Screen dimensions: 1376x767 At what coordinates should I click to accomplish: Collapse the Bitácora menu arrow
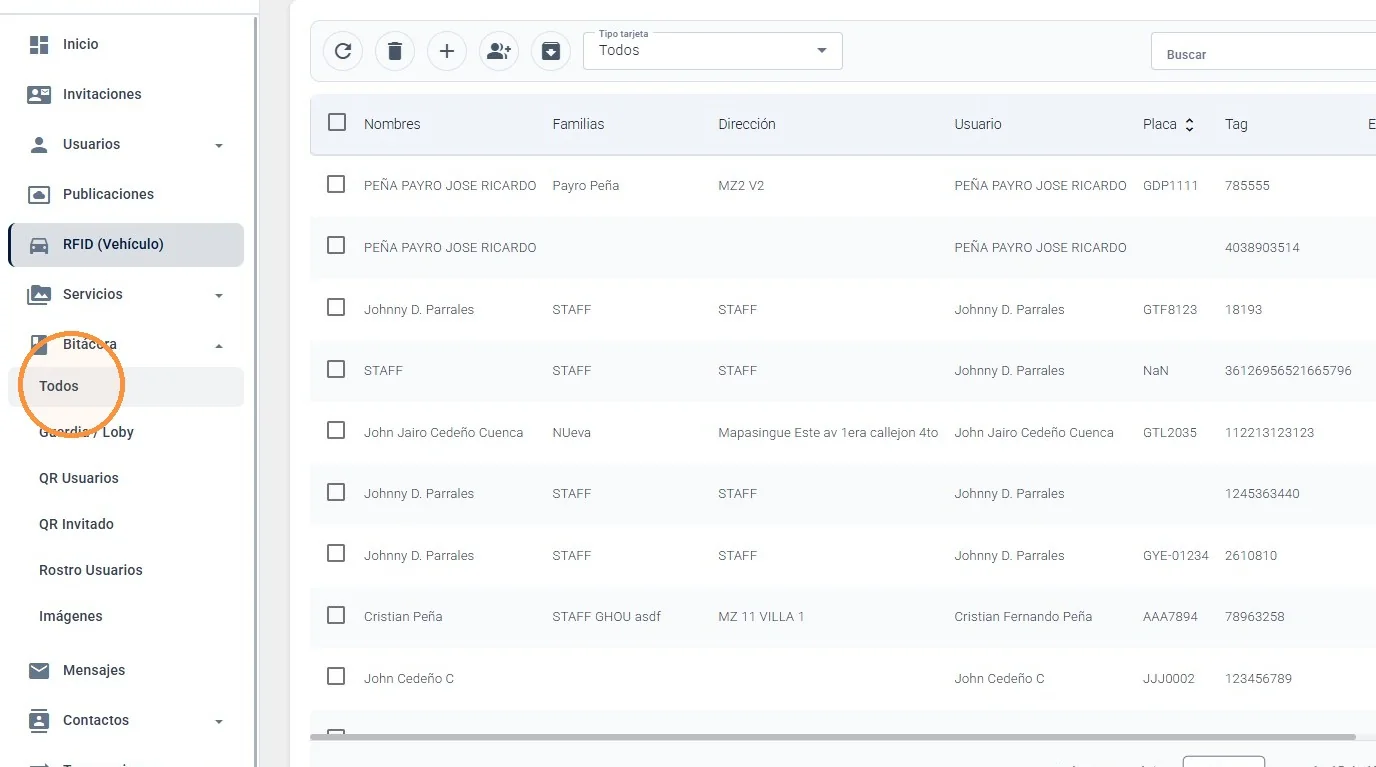[x=219, y=346]
